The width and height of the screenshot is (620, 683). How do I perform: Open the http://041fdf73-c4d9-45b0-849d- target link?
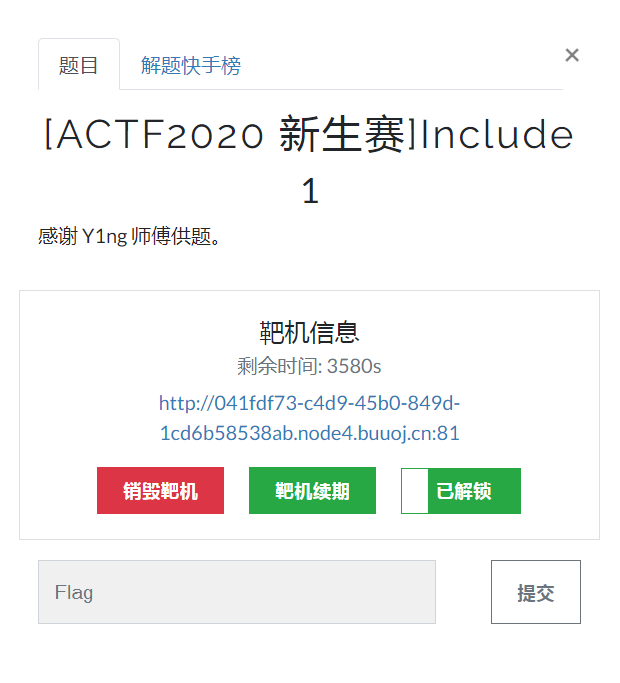click(x=309, y=403)
